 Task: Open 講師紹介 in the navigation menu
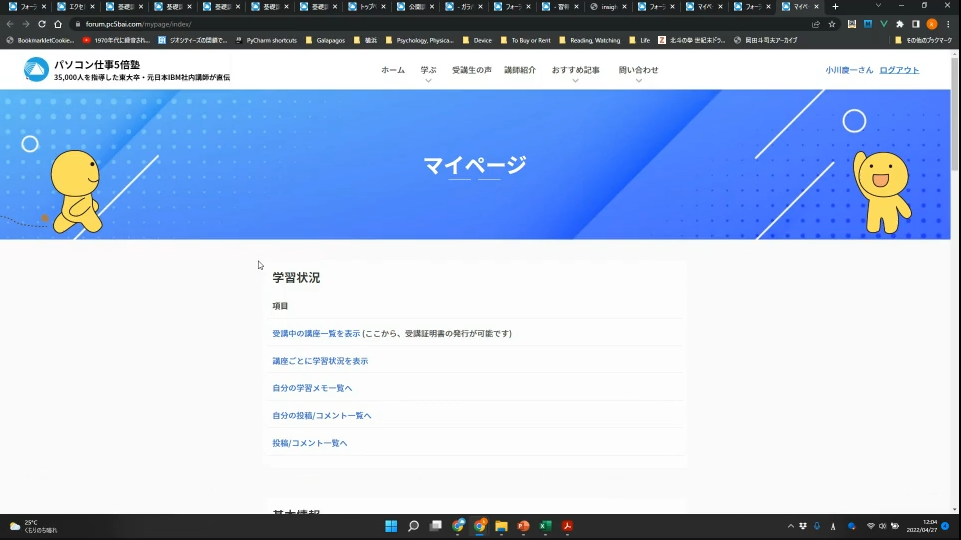(x=520, y=70)
